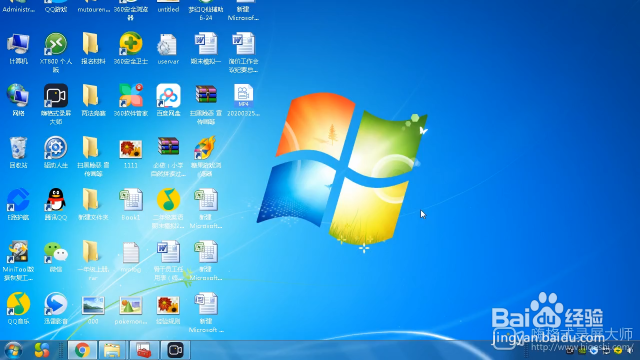This screenshot has width=640, height=360.
Task: Switch to screen recorder on taskbar
Action: [175, 350]
